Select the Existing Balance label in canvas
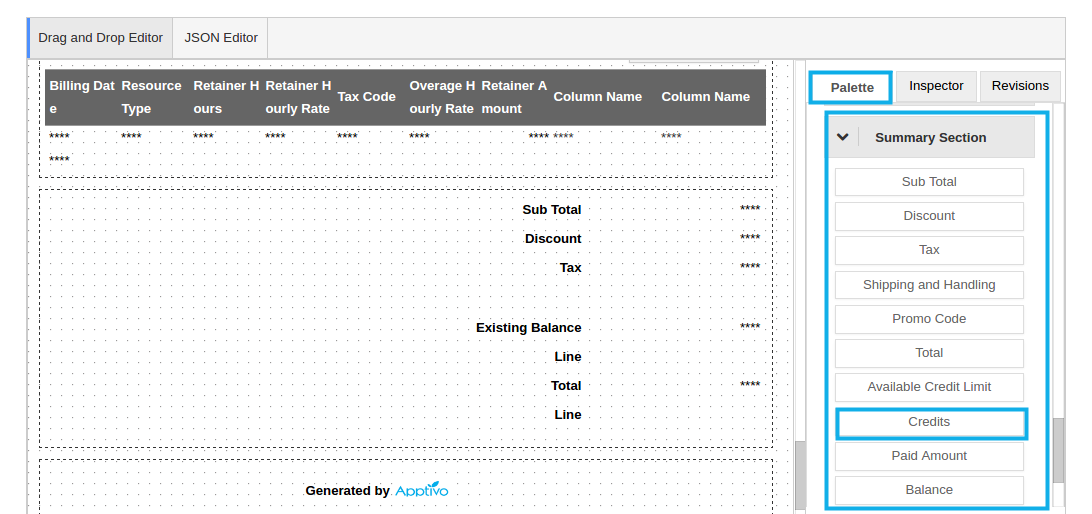Screen dimensions: 1092x514 coord(528,328)
